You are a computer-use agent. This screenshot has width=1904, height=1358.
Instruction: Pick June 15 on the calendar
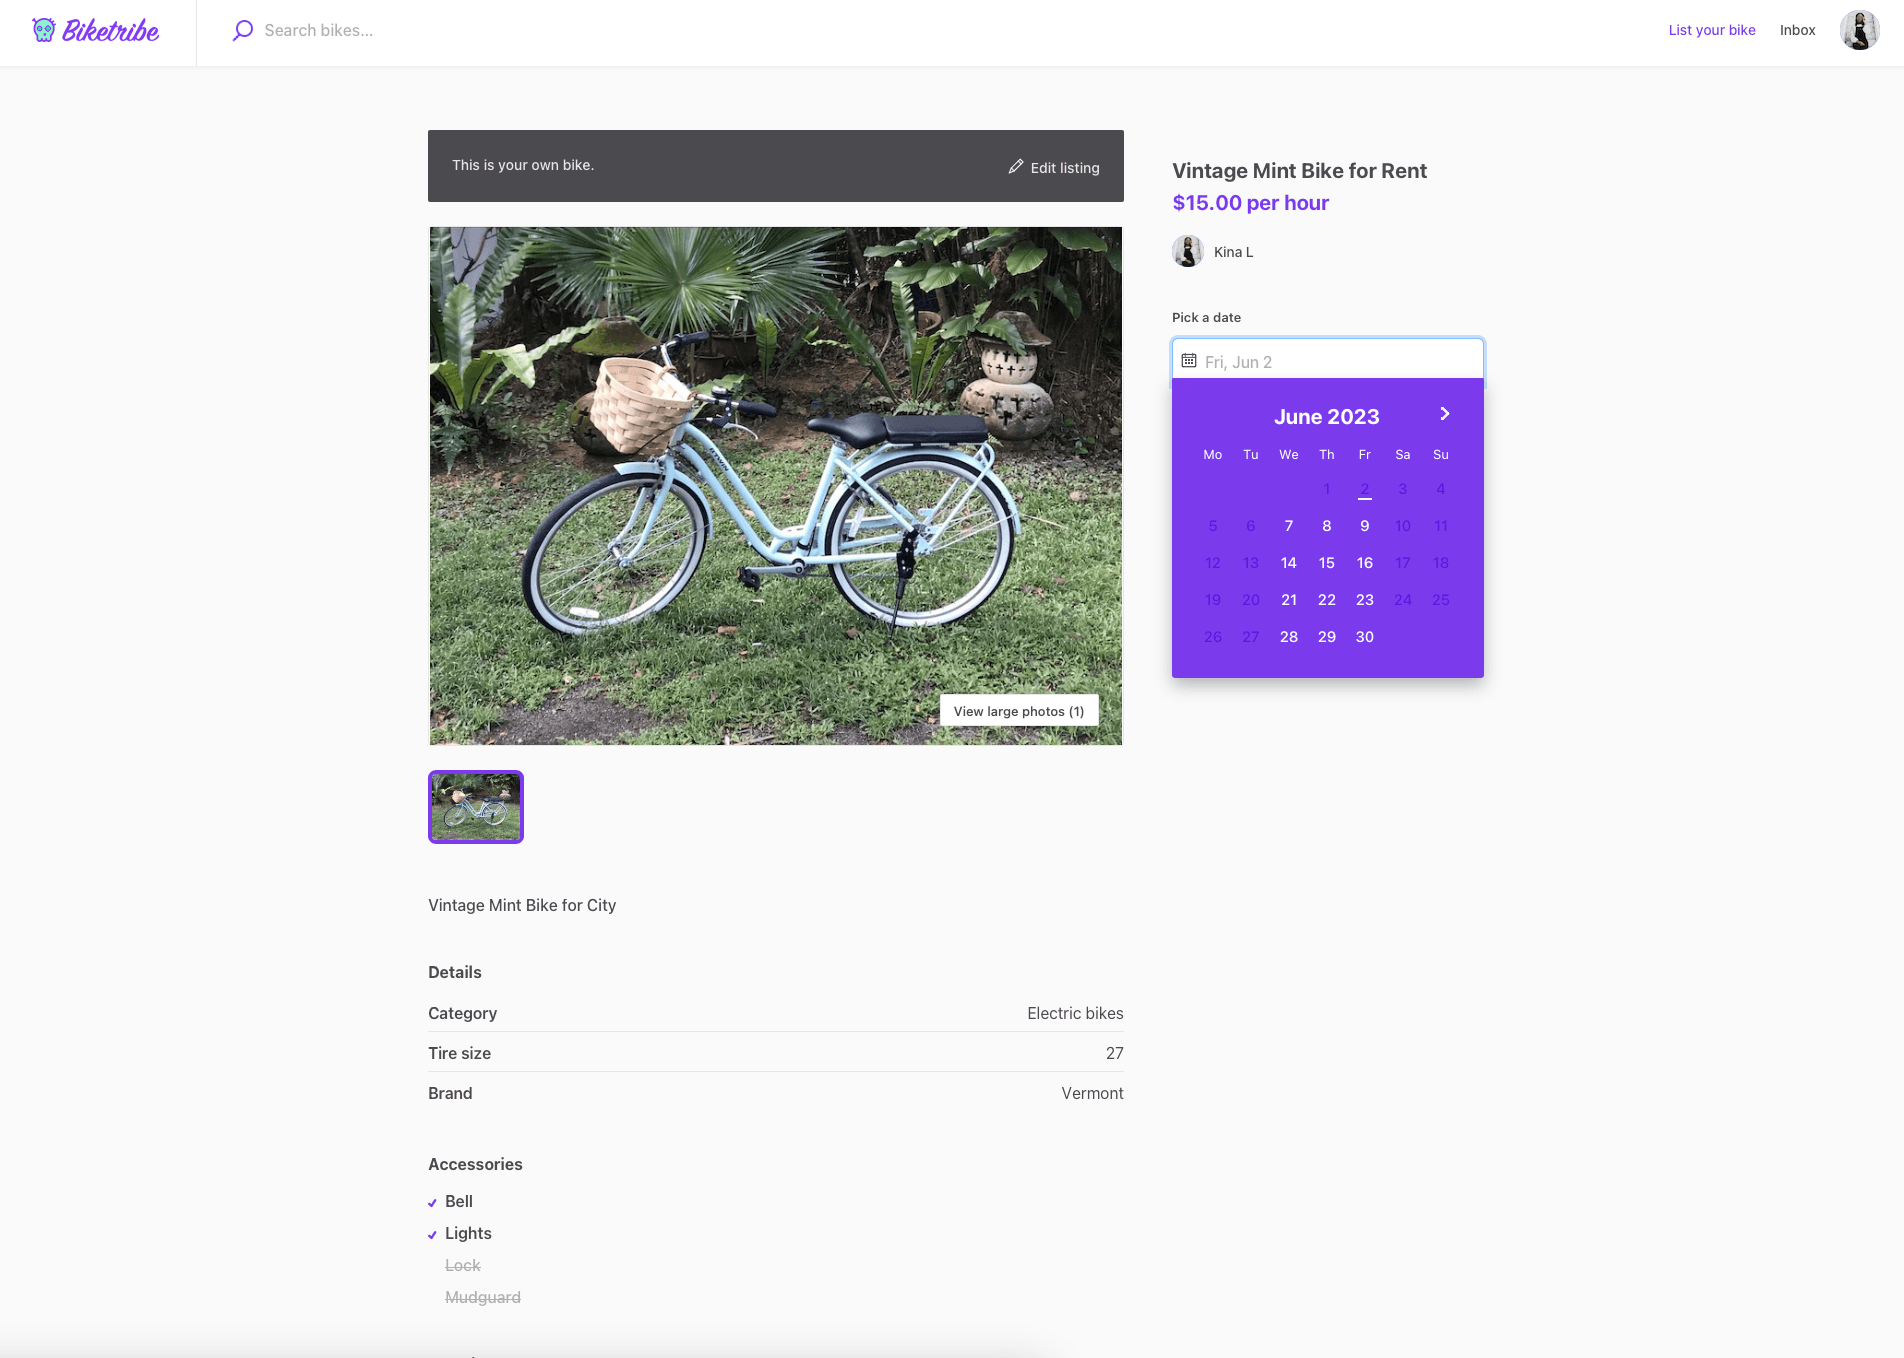click(1327, 563)
